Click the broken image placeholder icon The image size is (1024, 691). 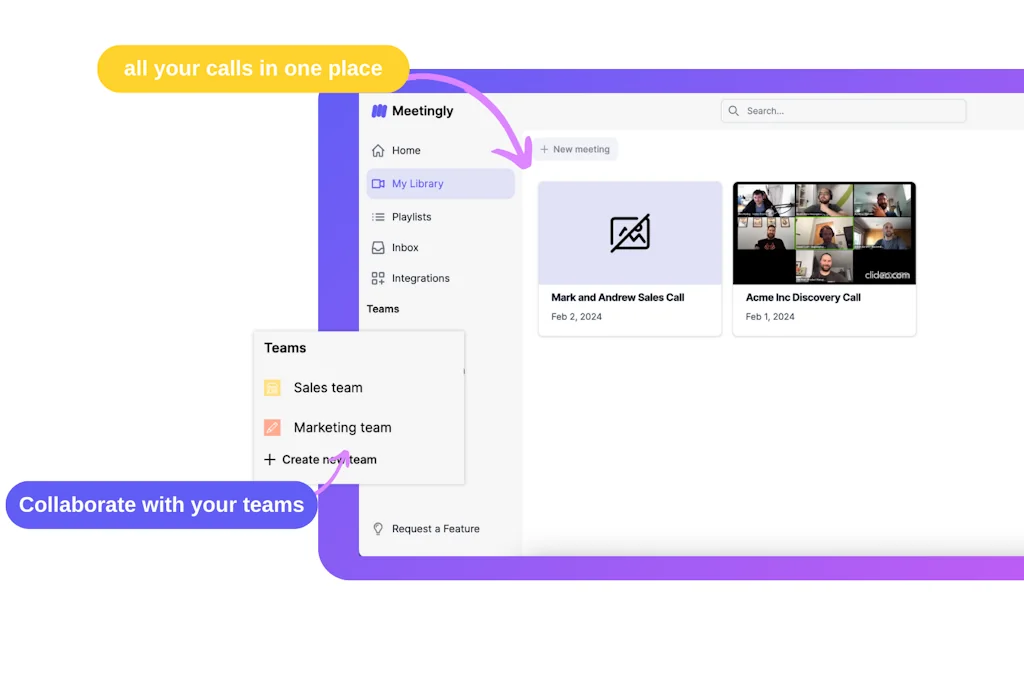pos(630,233)
